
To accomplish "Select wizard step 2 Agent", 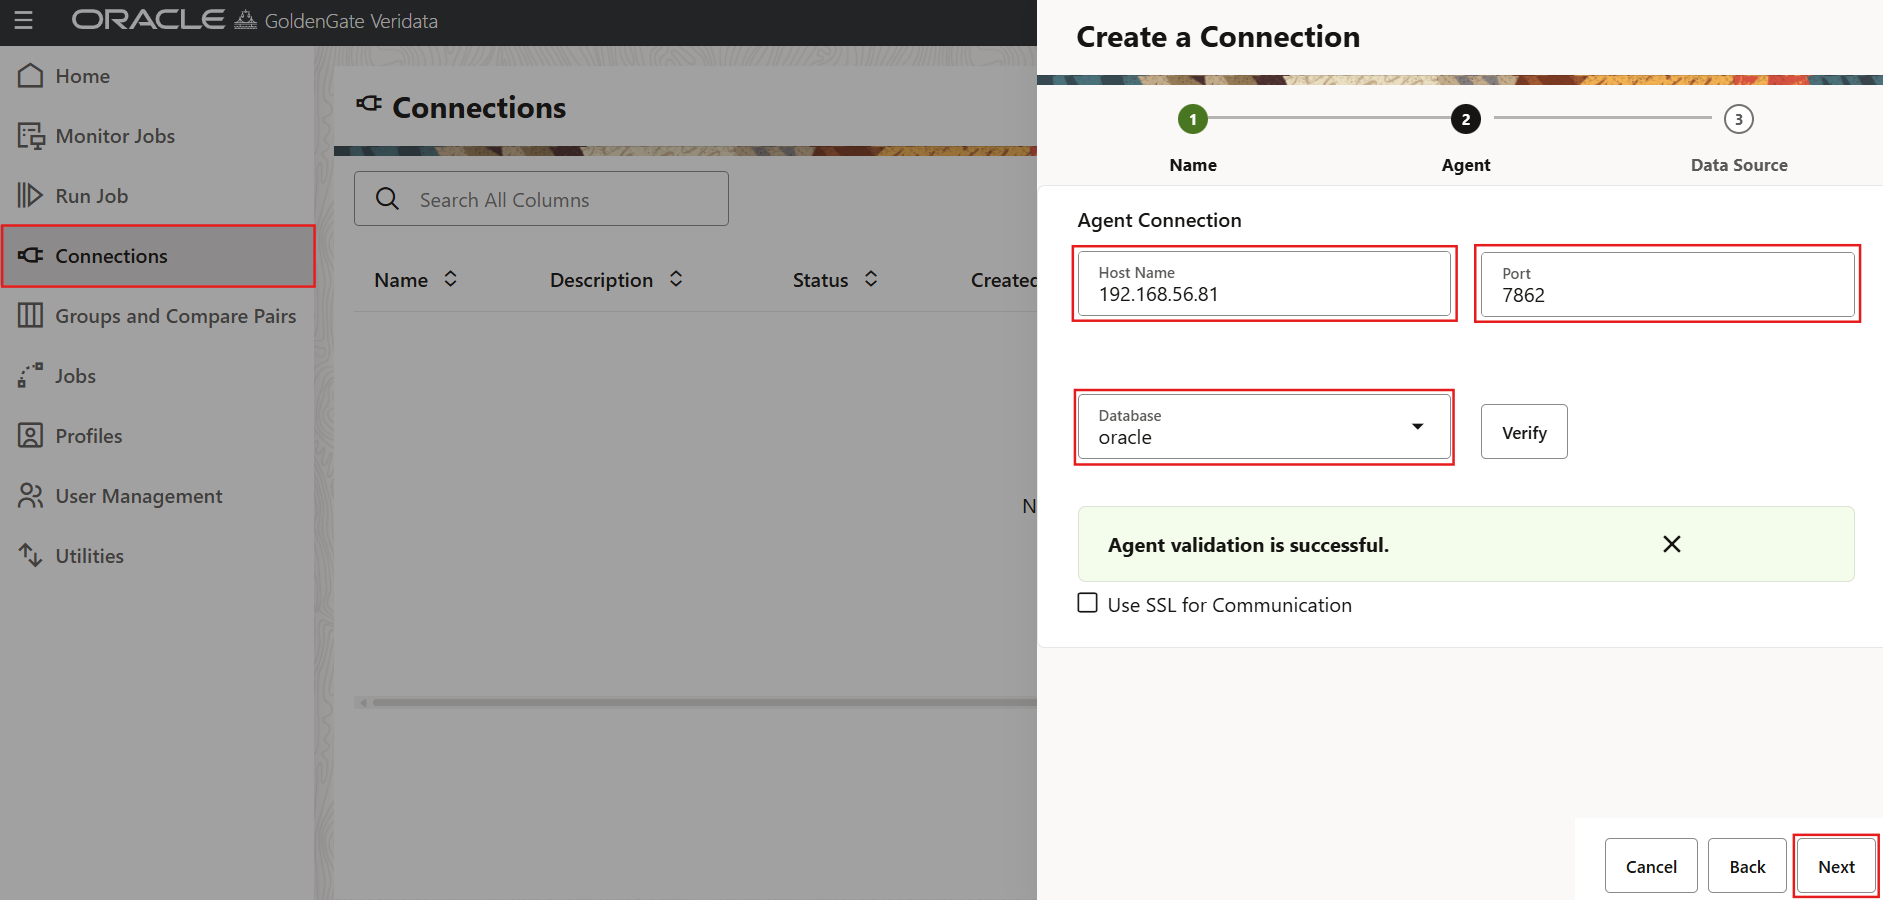I will (x=1466, y=119).
